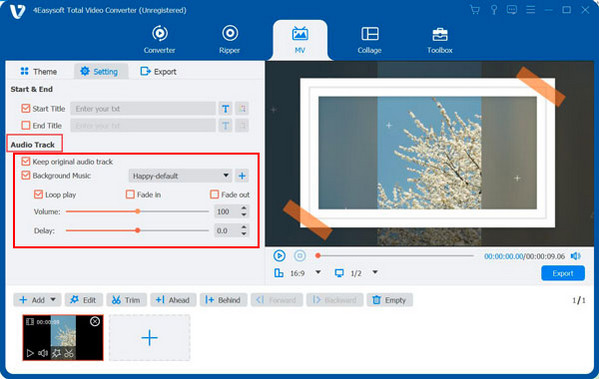The width and height of the screenshot is (600, 379).
Task: Select the MV module tab
Action: pos(300,40)
